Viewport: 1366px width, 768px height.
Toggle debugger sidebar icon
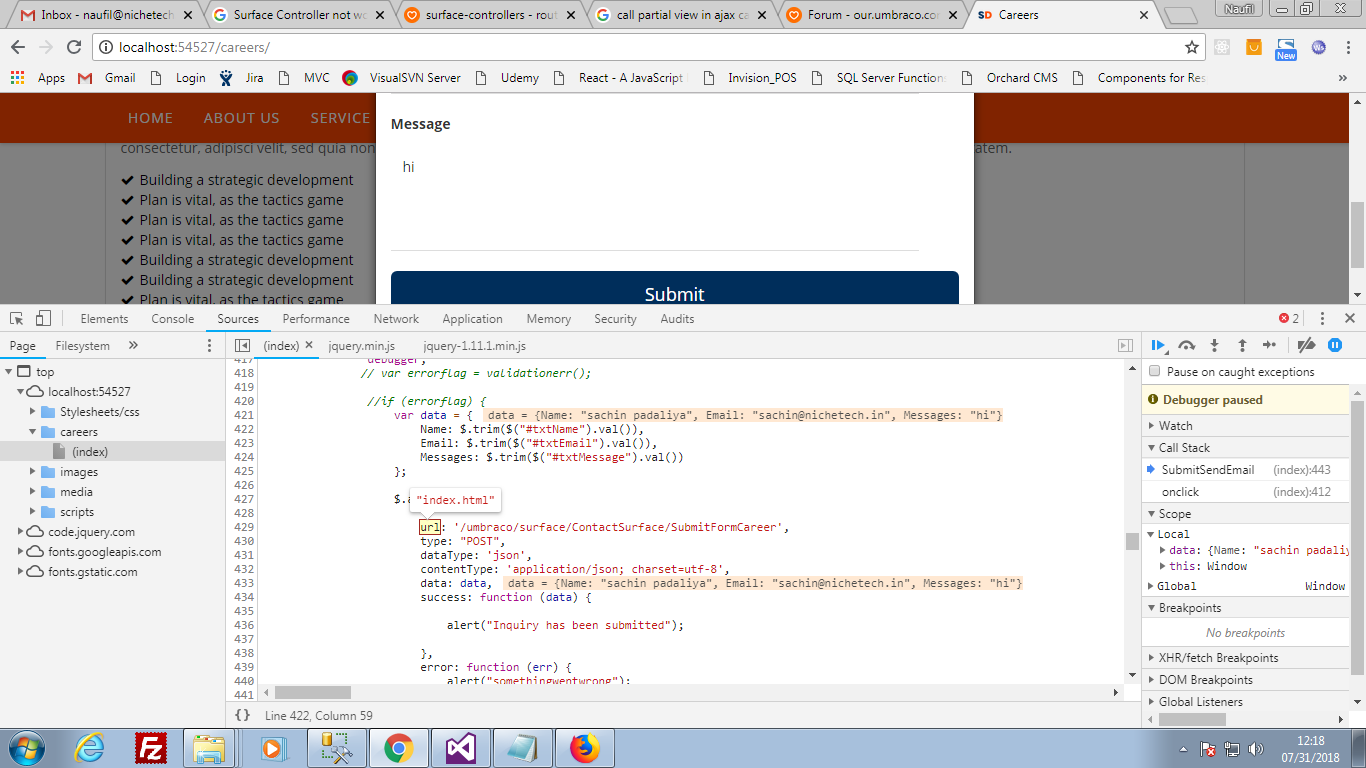[x=1125, y=345]
